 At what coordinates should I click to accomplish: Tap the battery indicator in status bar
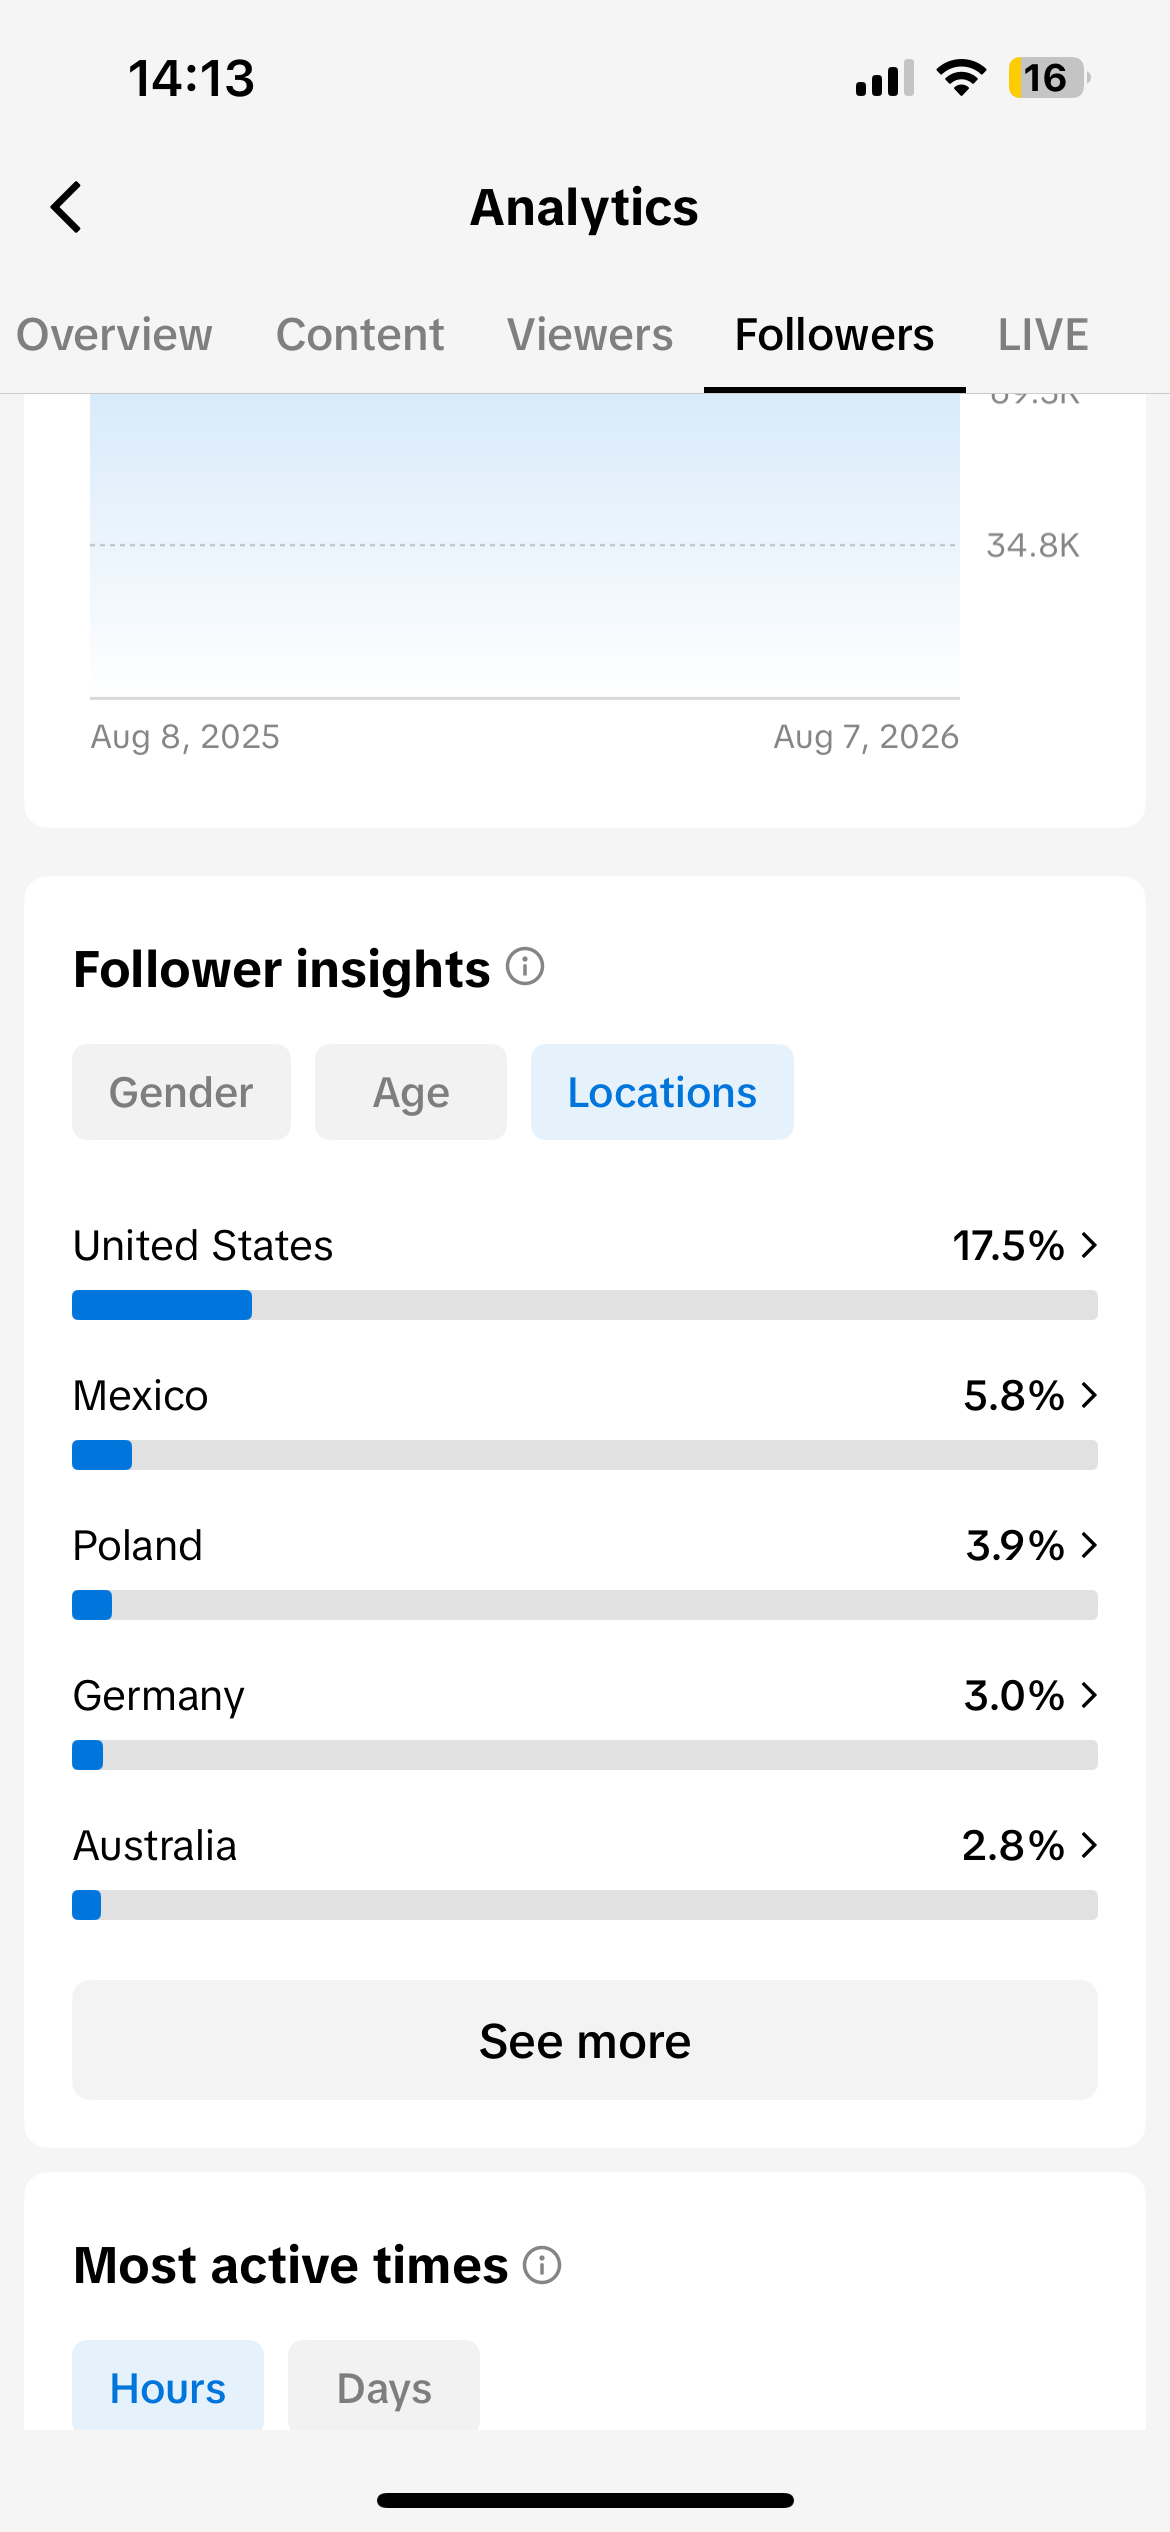[1049, 78]
